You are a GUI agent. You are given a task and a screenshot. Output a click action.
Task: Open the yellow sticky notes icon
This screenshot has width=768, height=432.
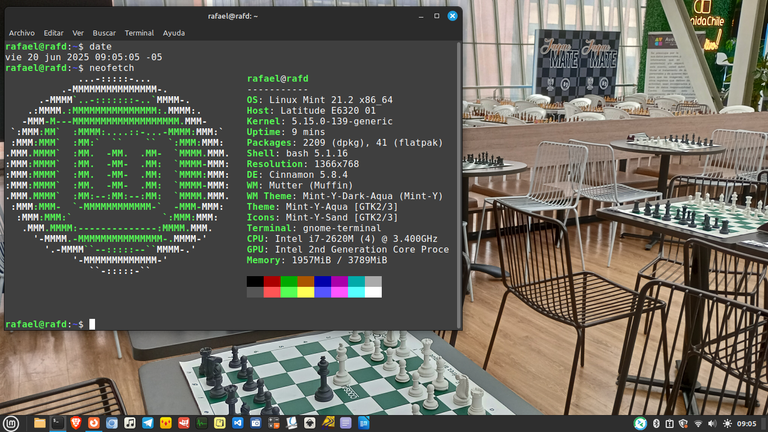click(219, 423)
